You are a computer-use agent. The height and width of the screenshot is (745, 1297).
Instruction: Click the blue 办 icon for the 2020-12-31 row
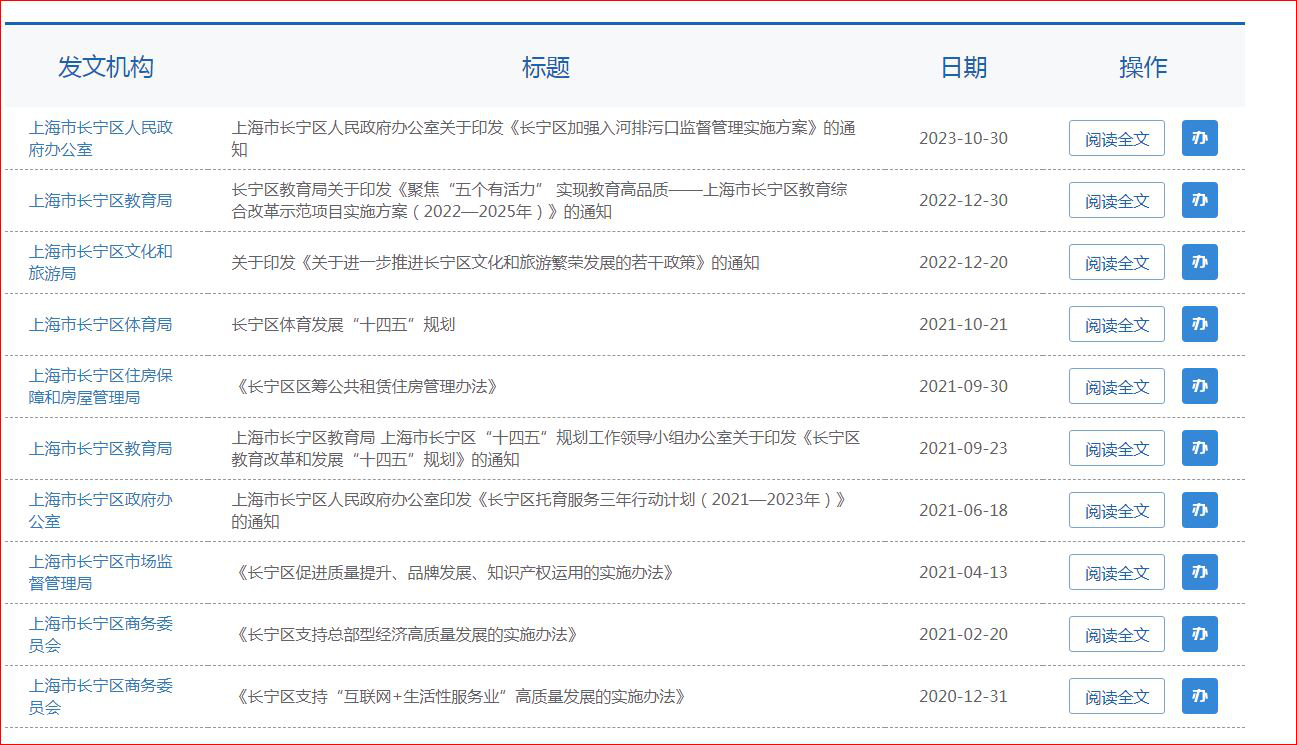1200,696
